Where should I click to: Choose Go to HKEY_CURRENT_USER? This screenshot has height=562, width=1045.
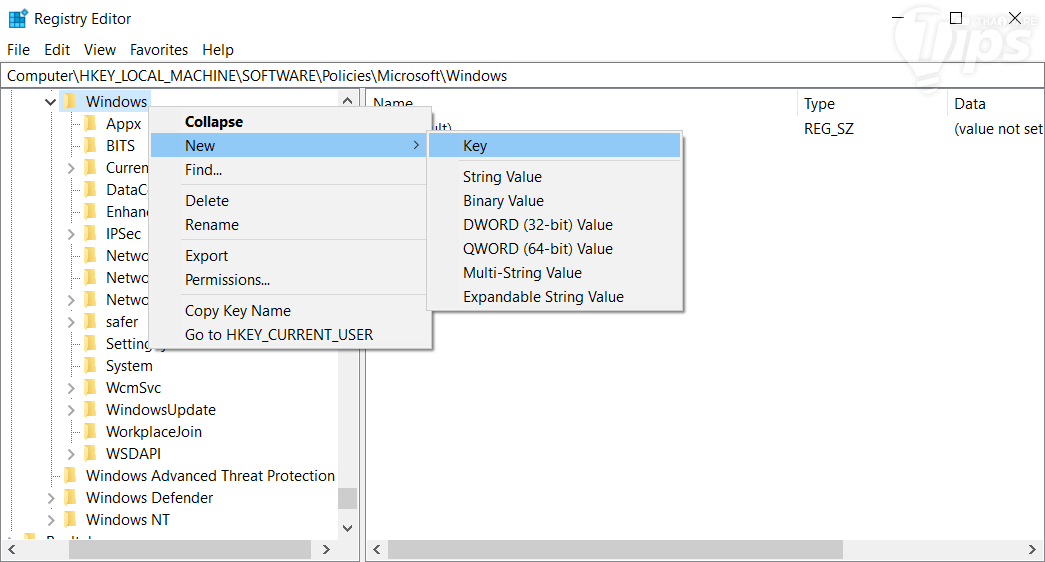[289, 335]
